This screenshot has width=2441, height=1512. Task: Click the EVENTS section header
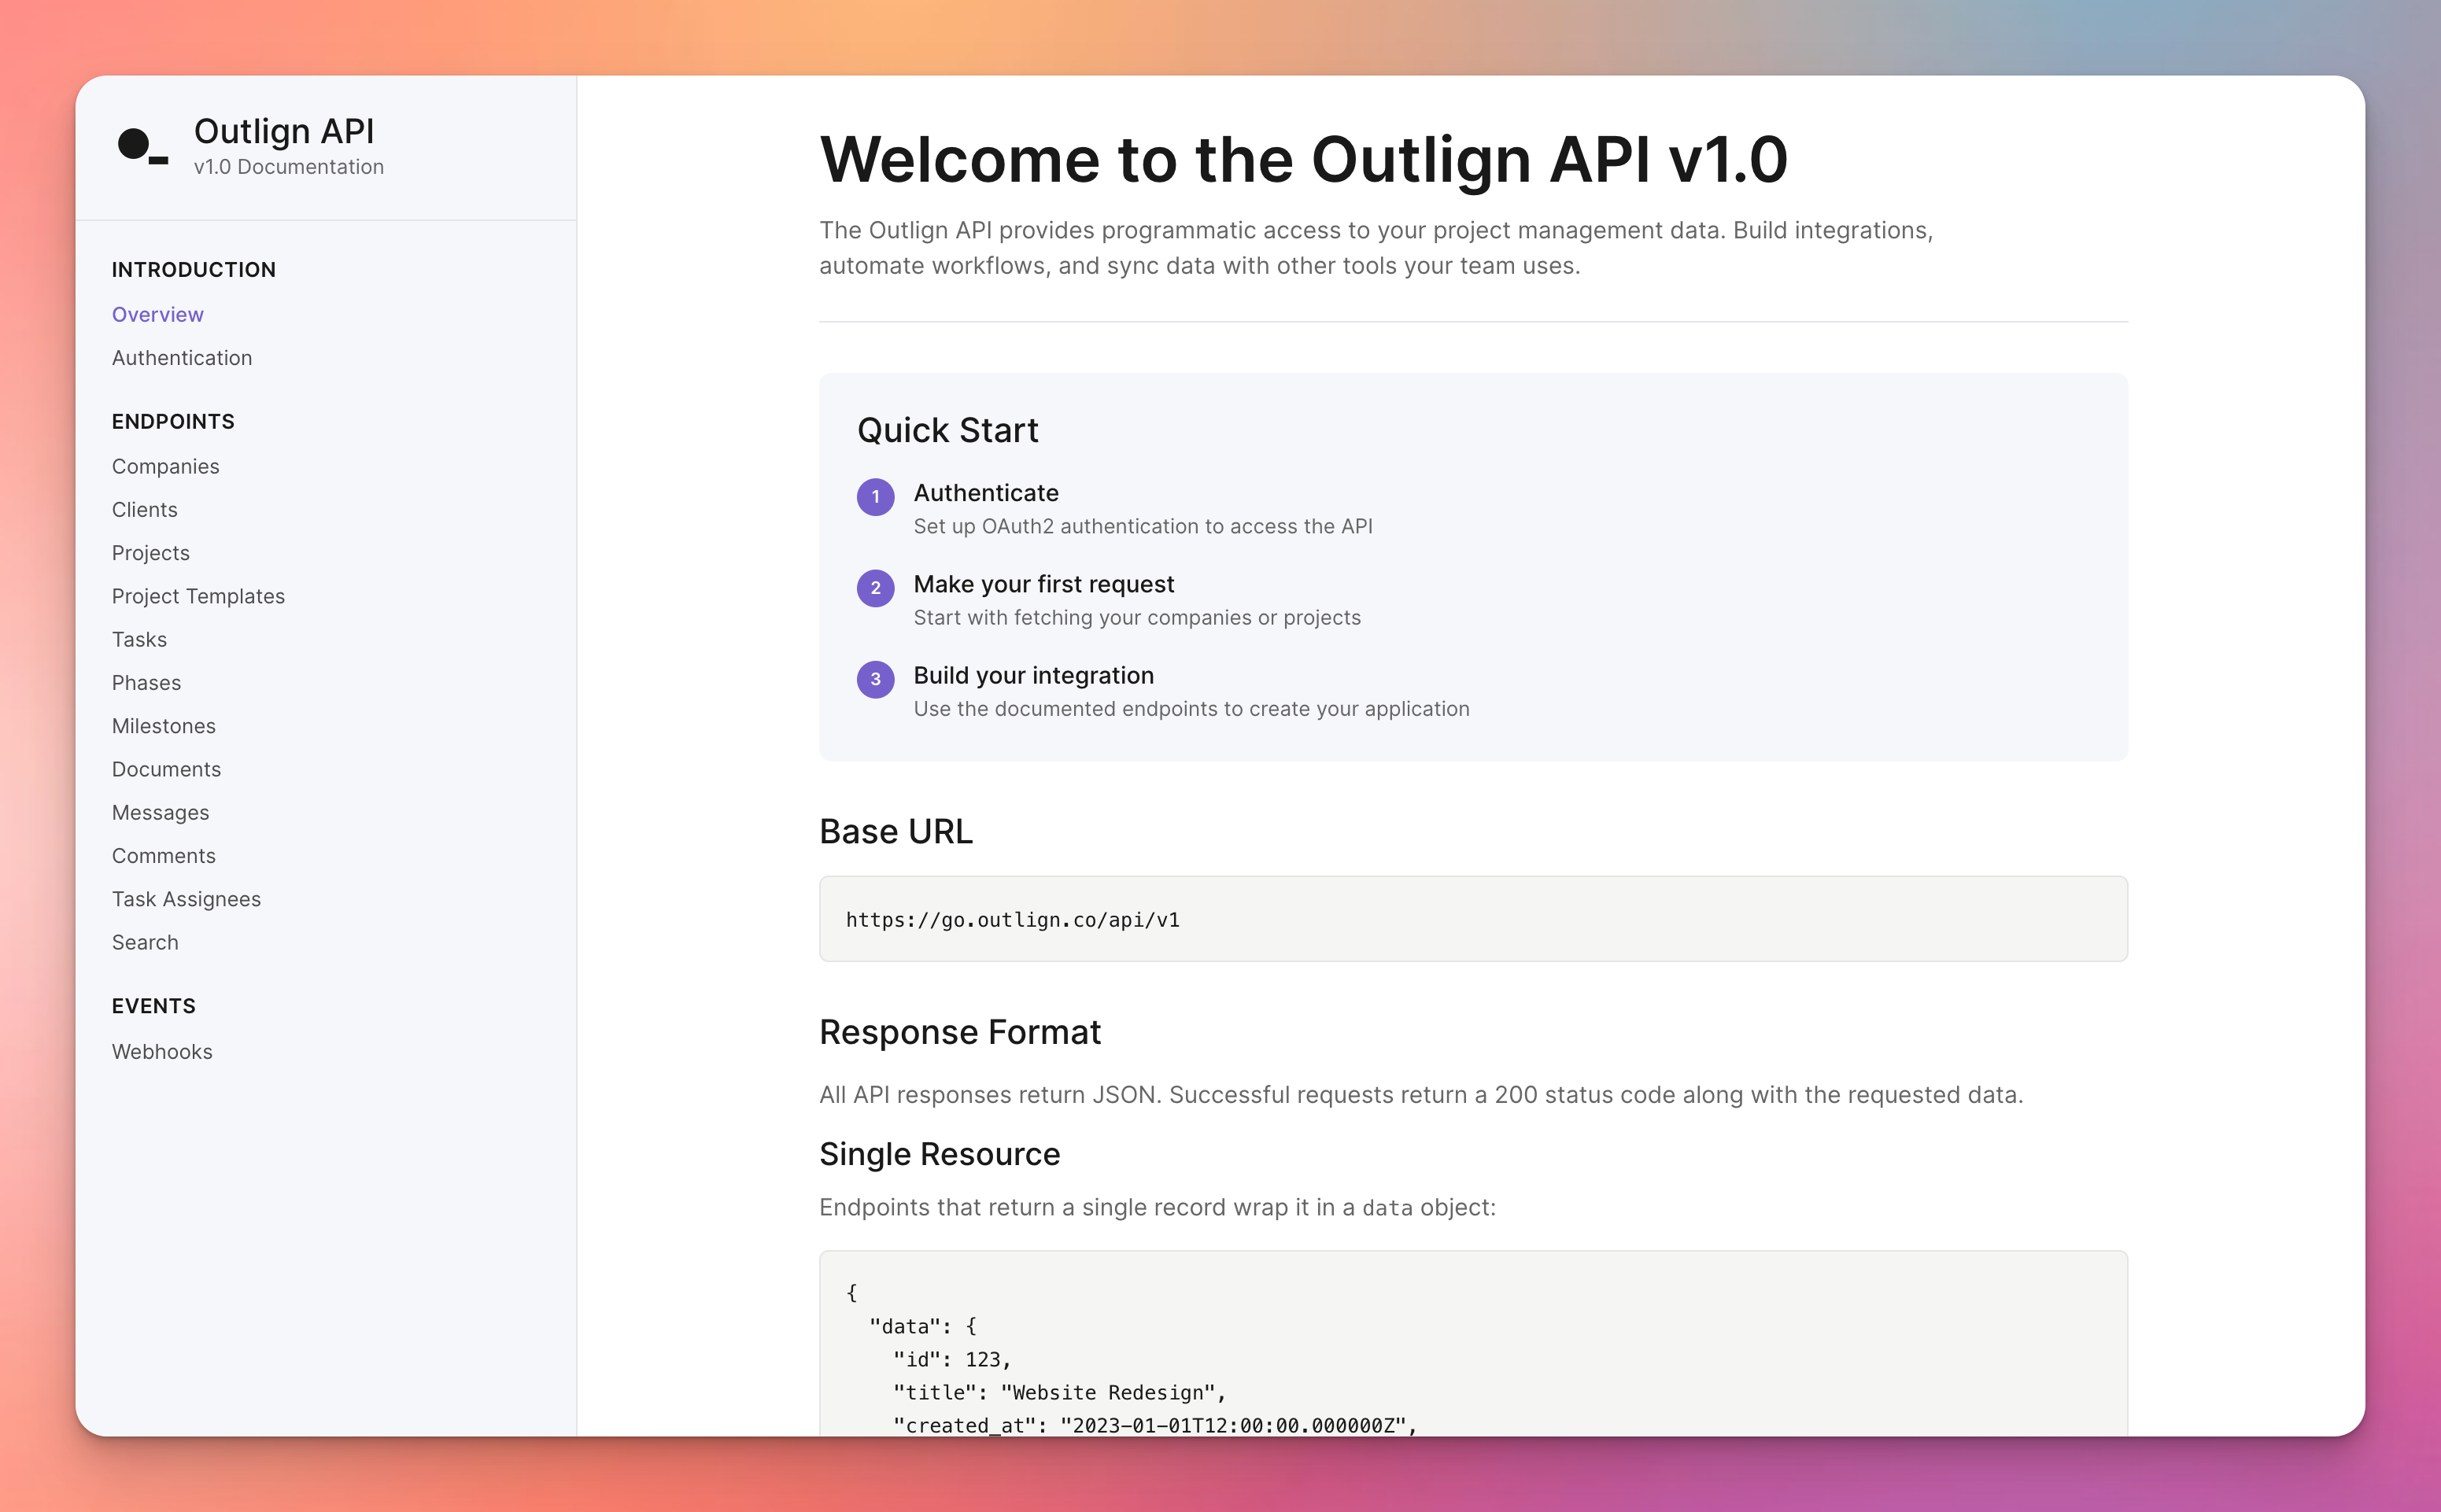[153, 1006]
